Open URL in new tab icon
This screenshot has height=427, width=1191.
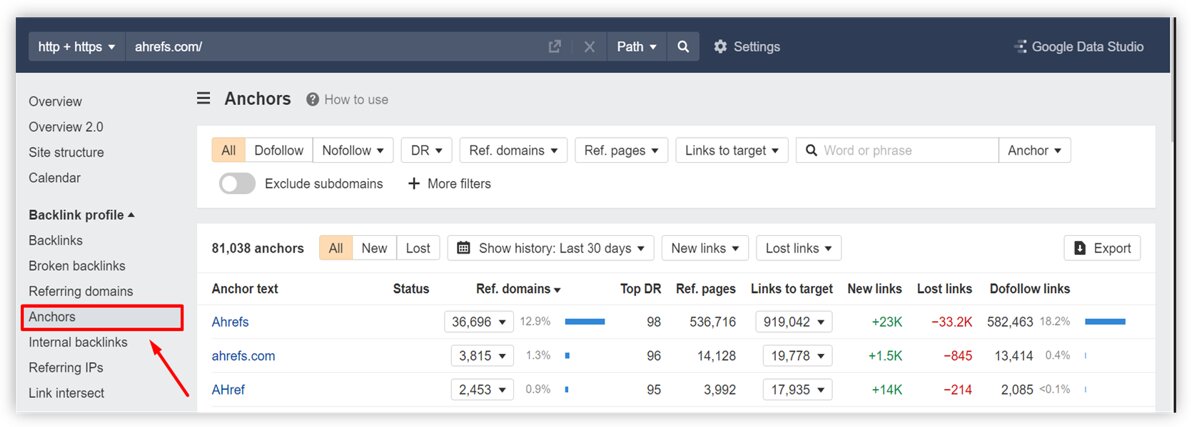click(554, 46)
